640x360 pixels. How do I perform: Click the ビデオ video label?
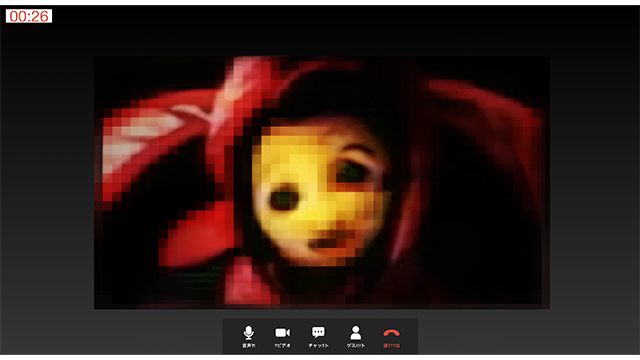pos(282,346)
